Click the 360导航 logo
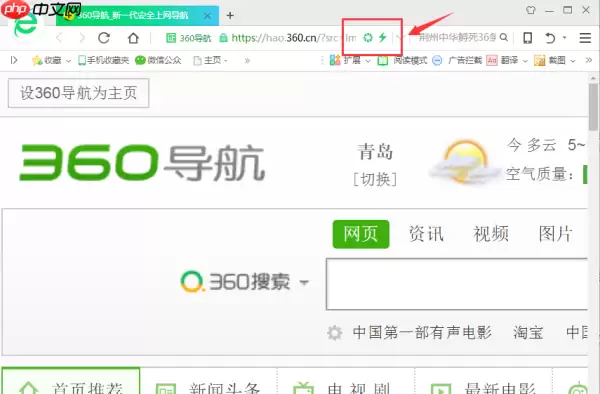The height and width of the screenshot is (394, 600). pos(142,163)
